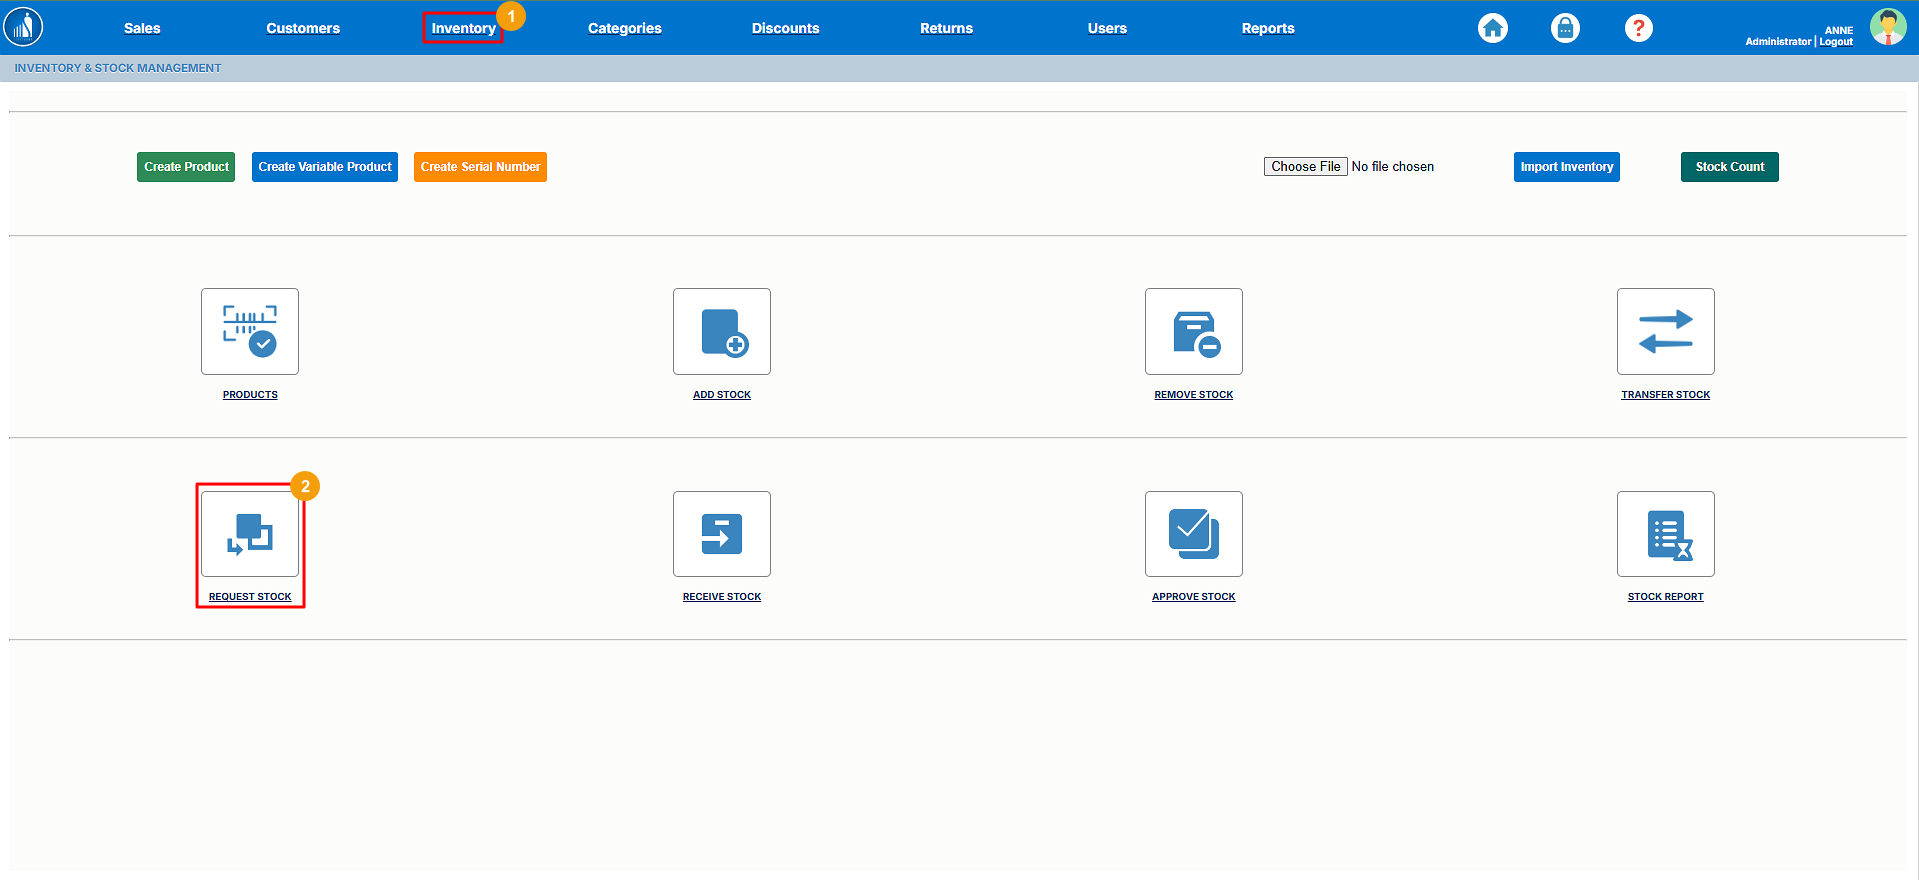
Task: Click the Import Inventory button
Action: coord(1566,167)
